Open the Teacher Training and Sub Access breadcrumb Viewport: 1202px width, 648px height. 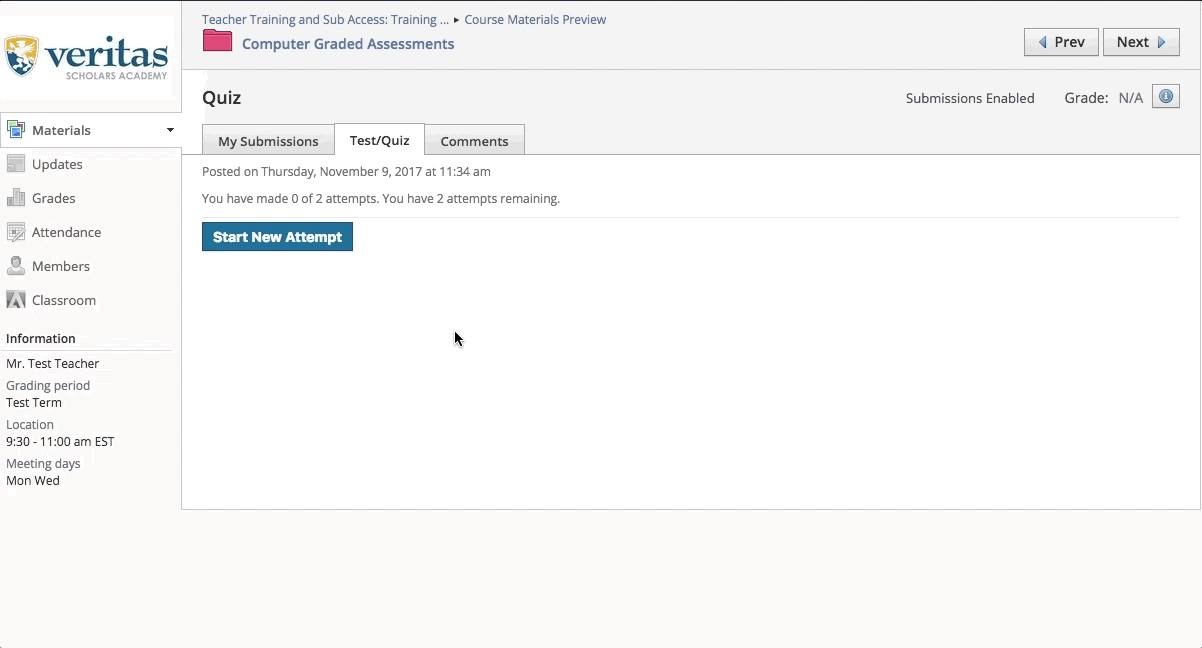325,19
